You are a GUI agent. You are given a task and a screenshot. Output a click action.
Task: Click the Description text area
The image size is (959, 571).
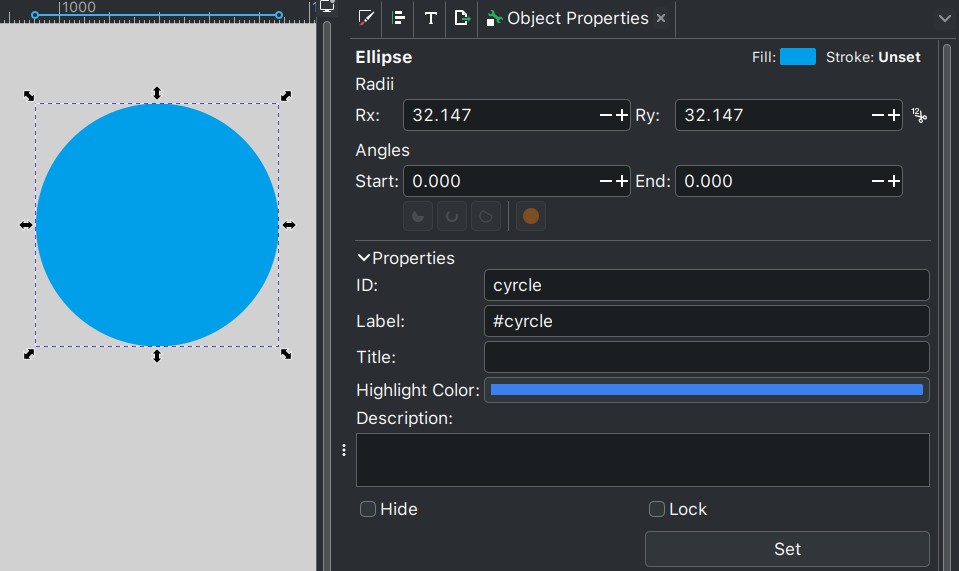[643, 460]
